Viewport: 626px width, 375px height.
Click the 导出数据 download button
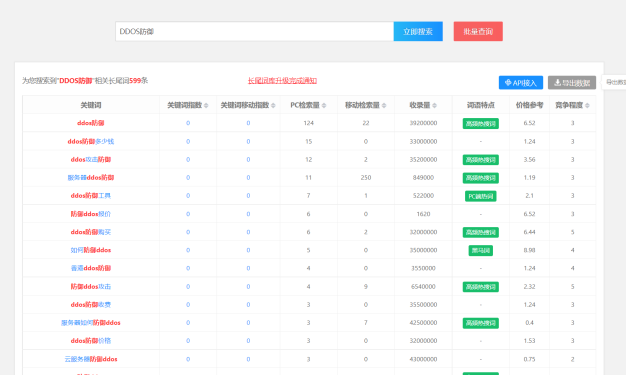(572, 83)
